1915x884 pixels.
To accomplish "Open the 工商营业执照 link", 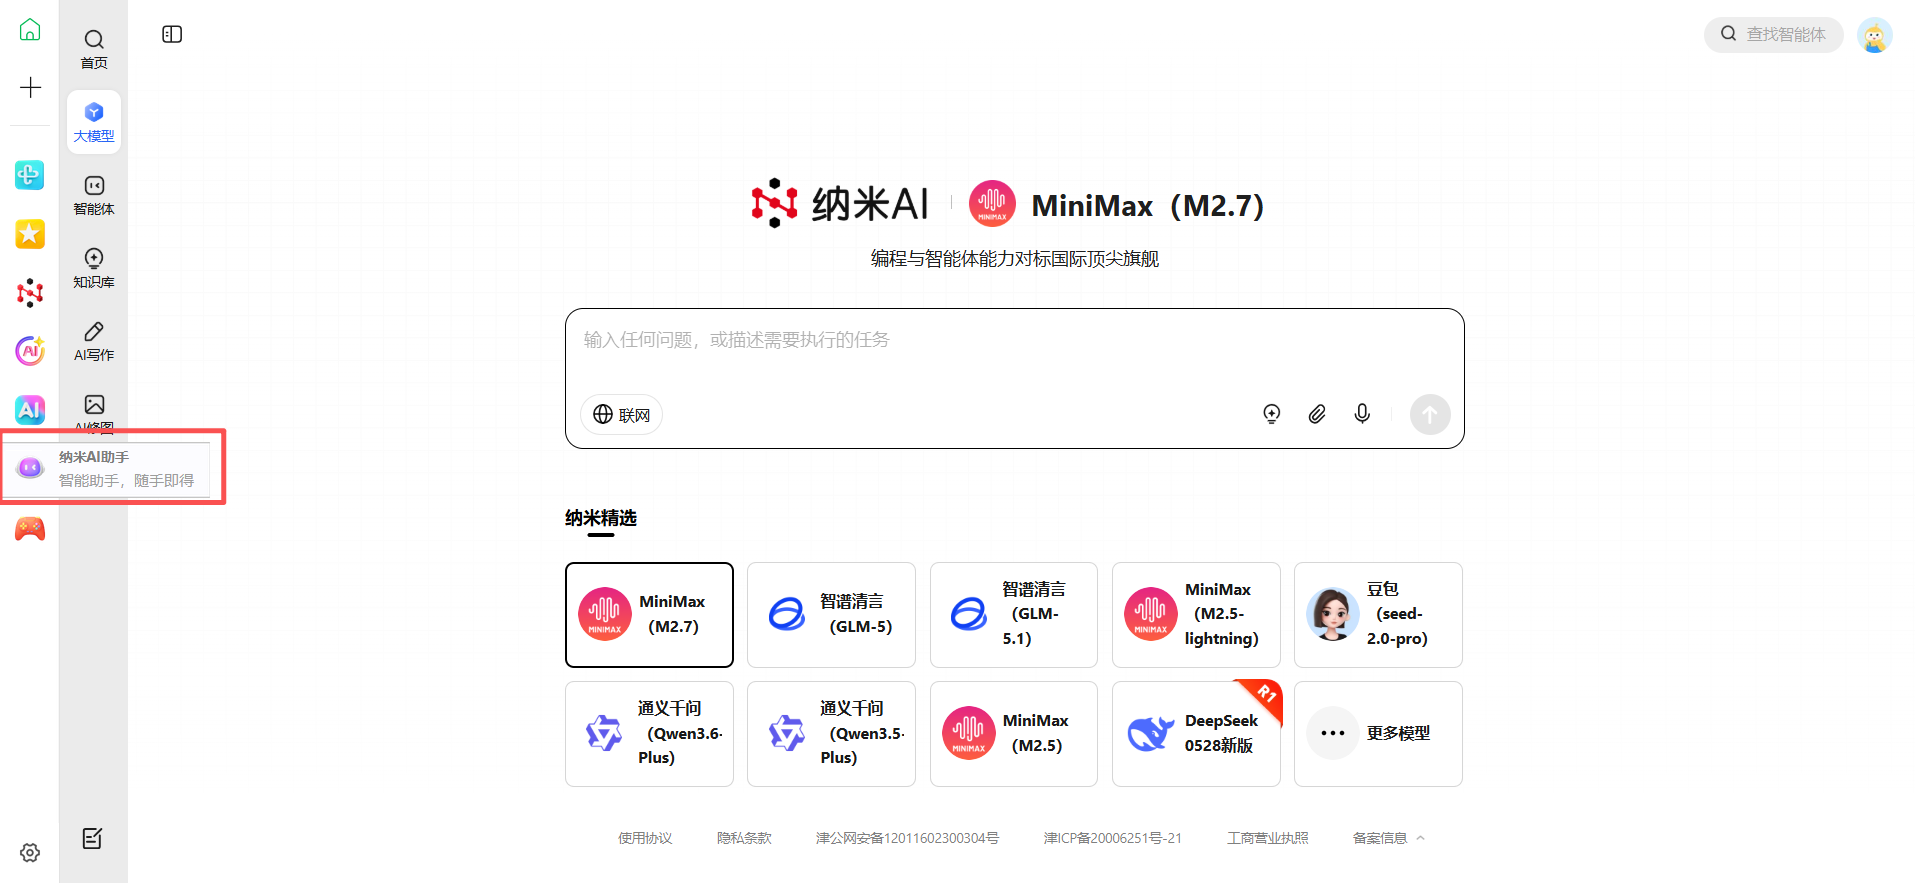I will coord(1267,838).
